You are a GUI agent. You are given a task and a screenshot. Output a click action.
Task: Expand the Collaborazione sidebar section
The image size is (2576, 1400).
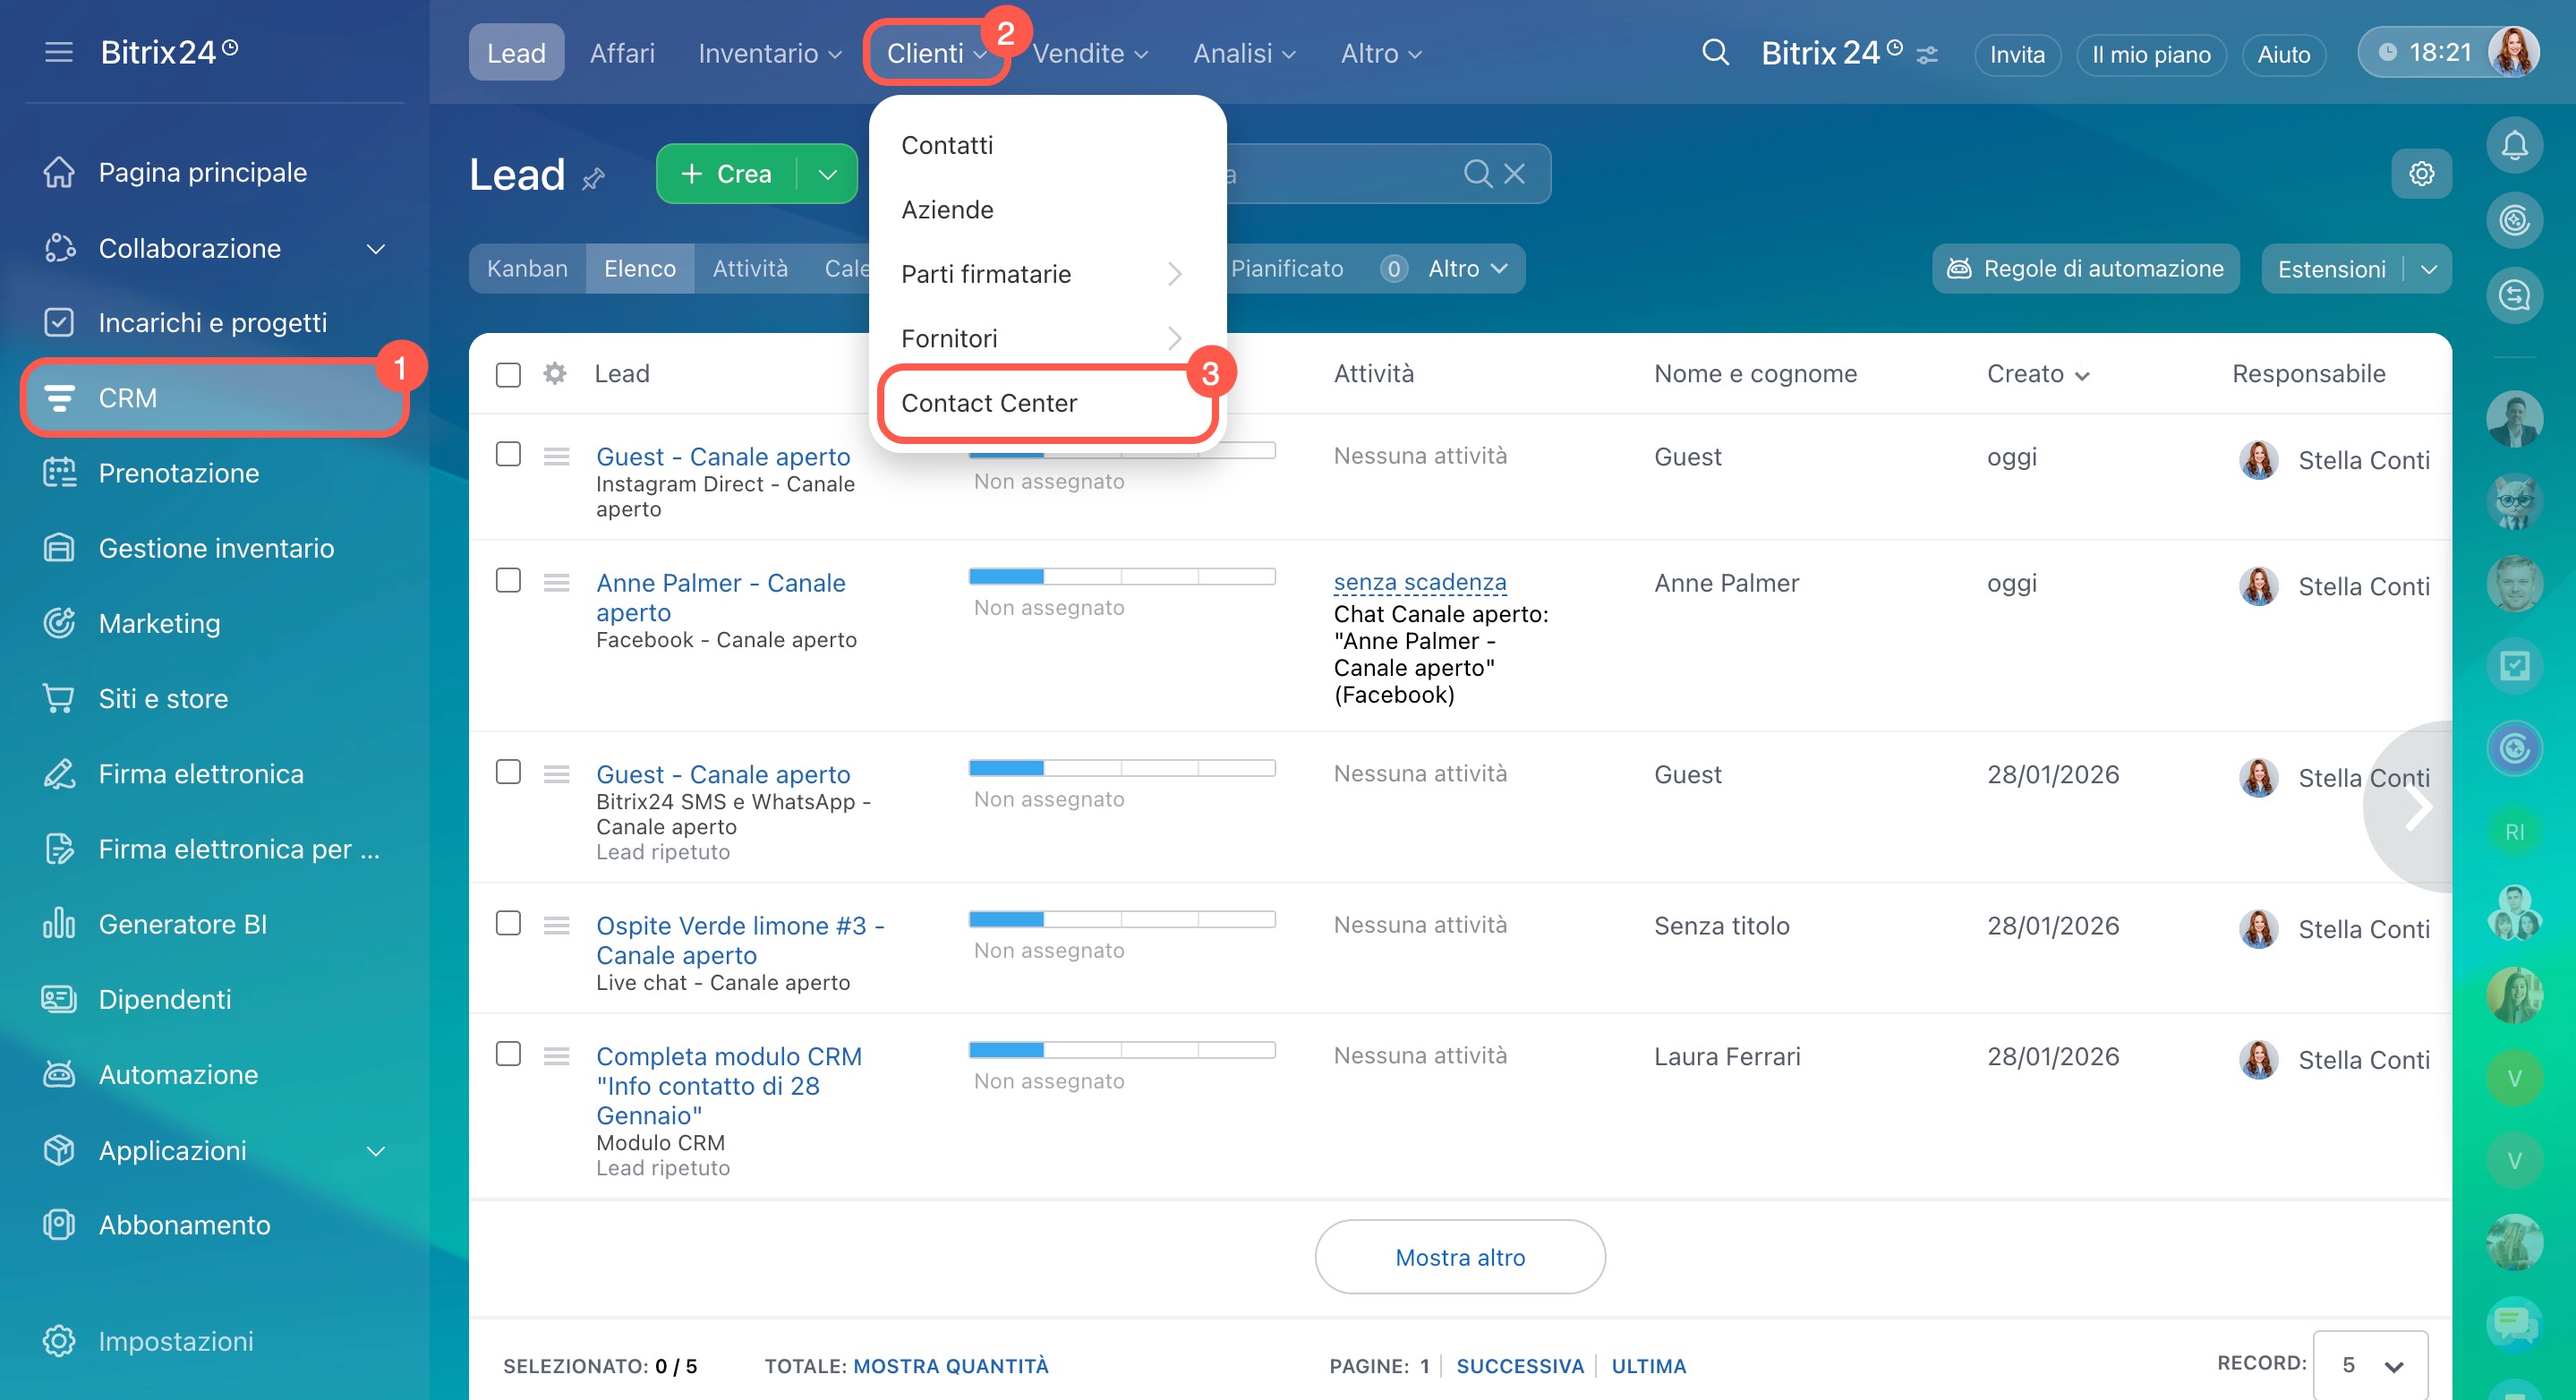[x=375, y=248]
